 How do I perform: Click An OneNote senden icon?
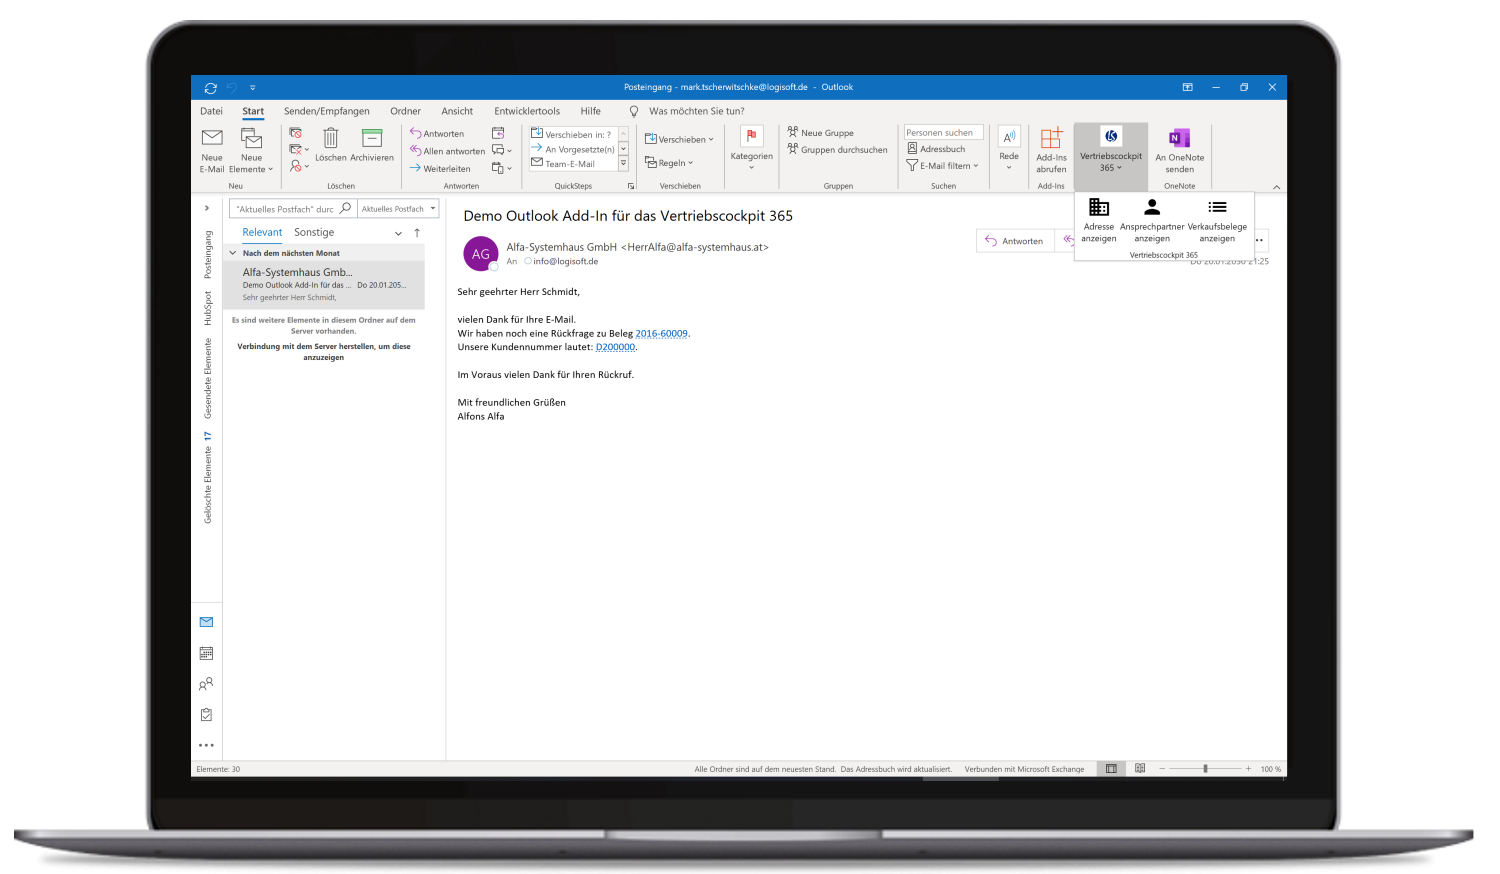coord(1179,138)
